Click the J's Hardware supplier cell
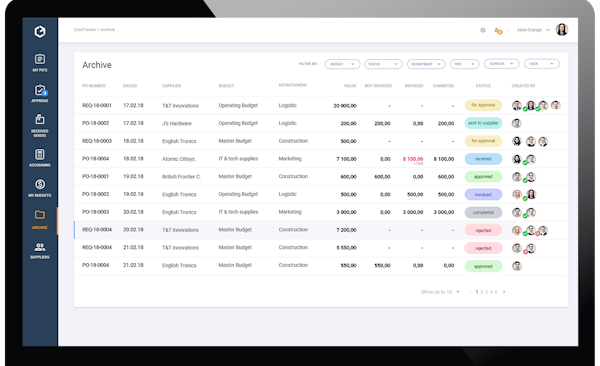Image resolution: width=600 pixels, height=366 pixels. click(x=176, y=123)
